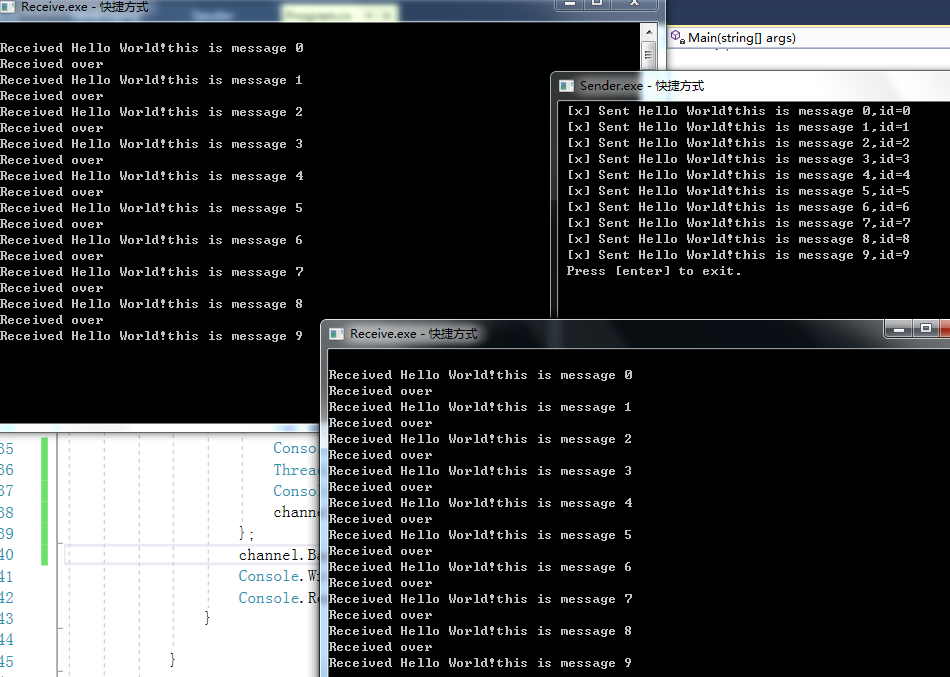The height and width of the screenshot is (677, 950).
Task: Click 'message 1' line in back Receive.exe window
Action: pos(151,80)
